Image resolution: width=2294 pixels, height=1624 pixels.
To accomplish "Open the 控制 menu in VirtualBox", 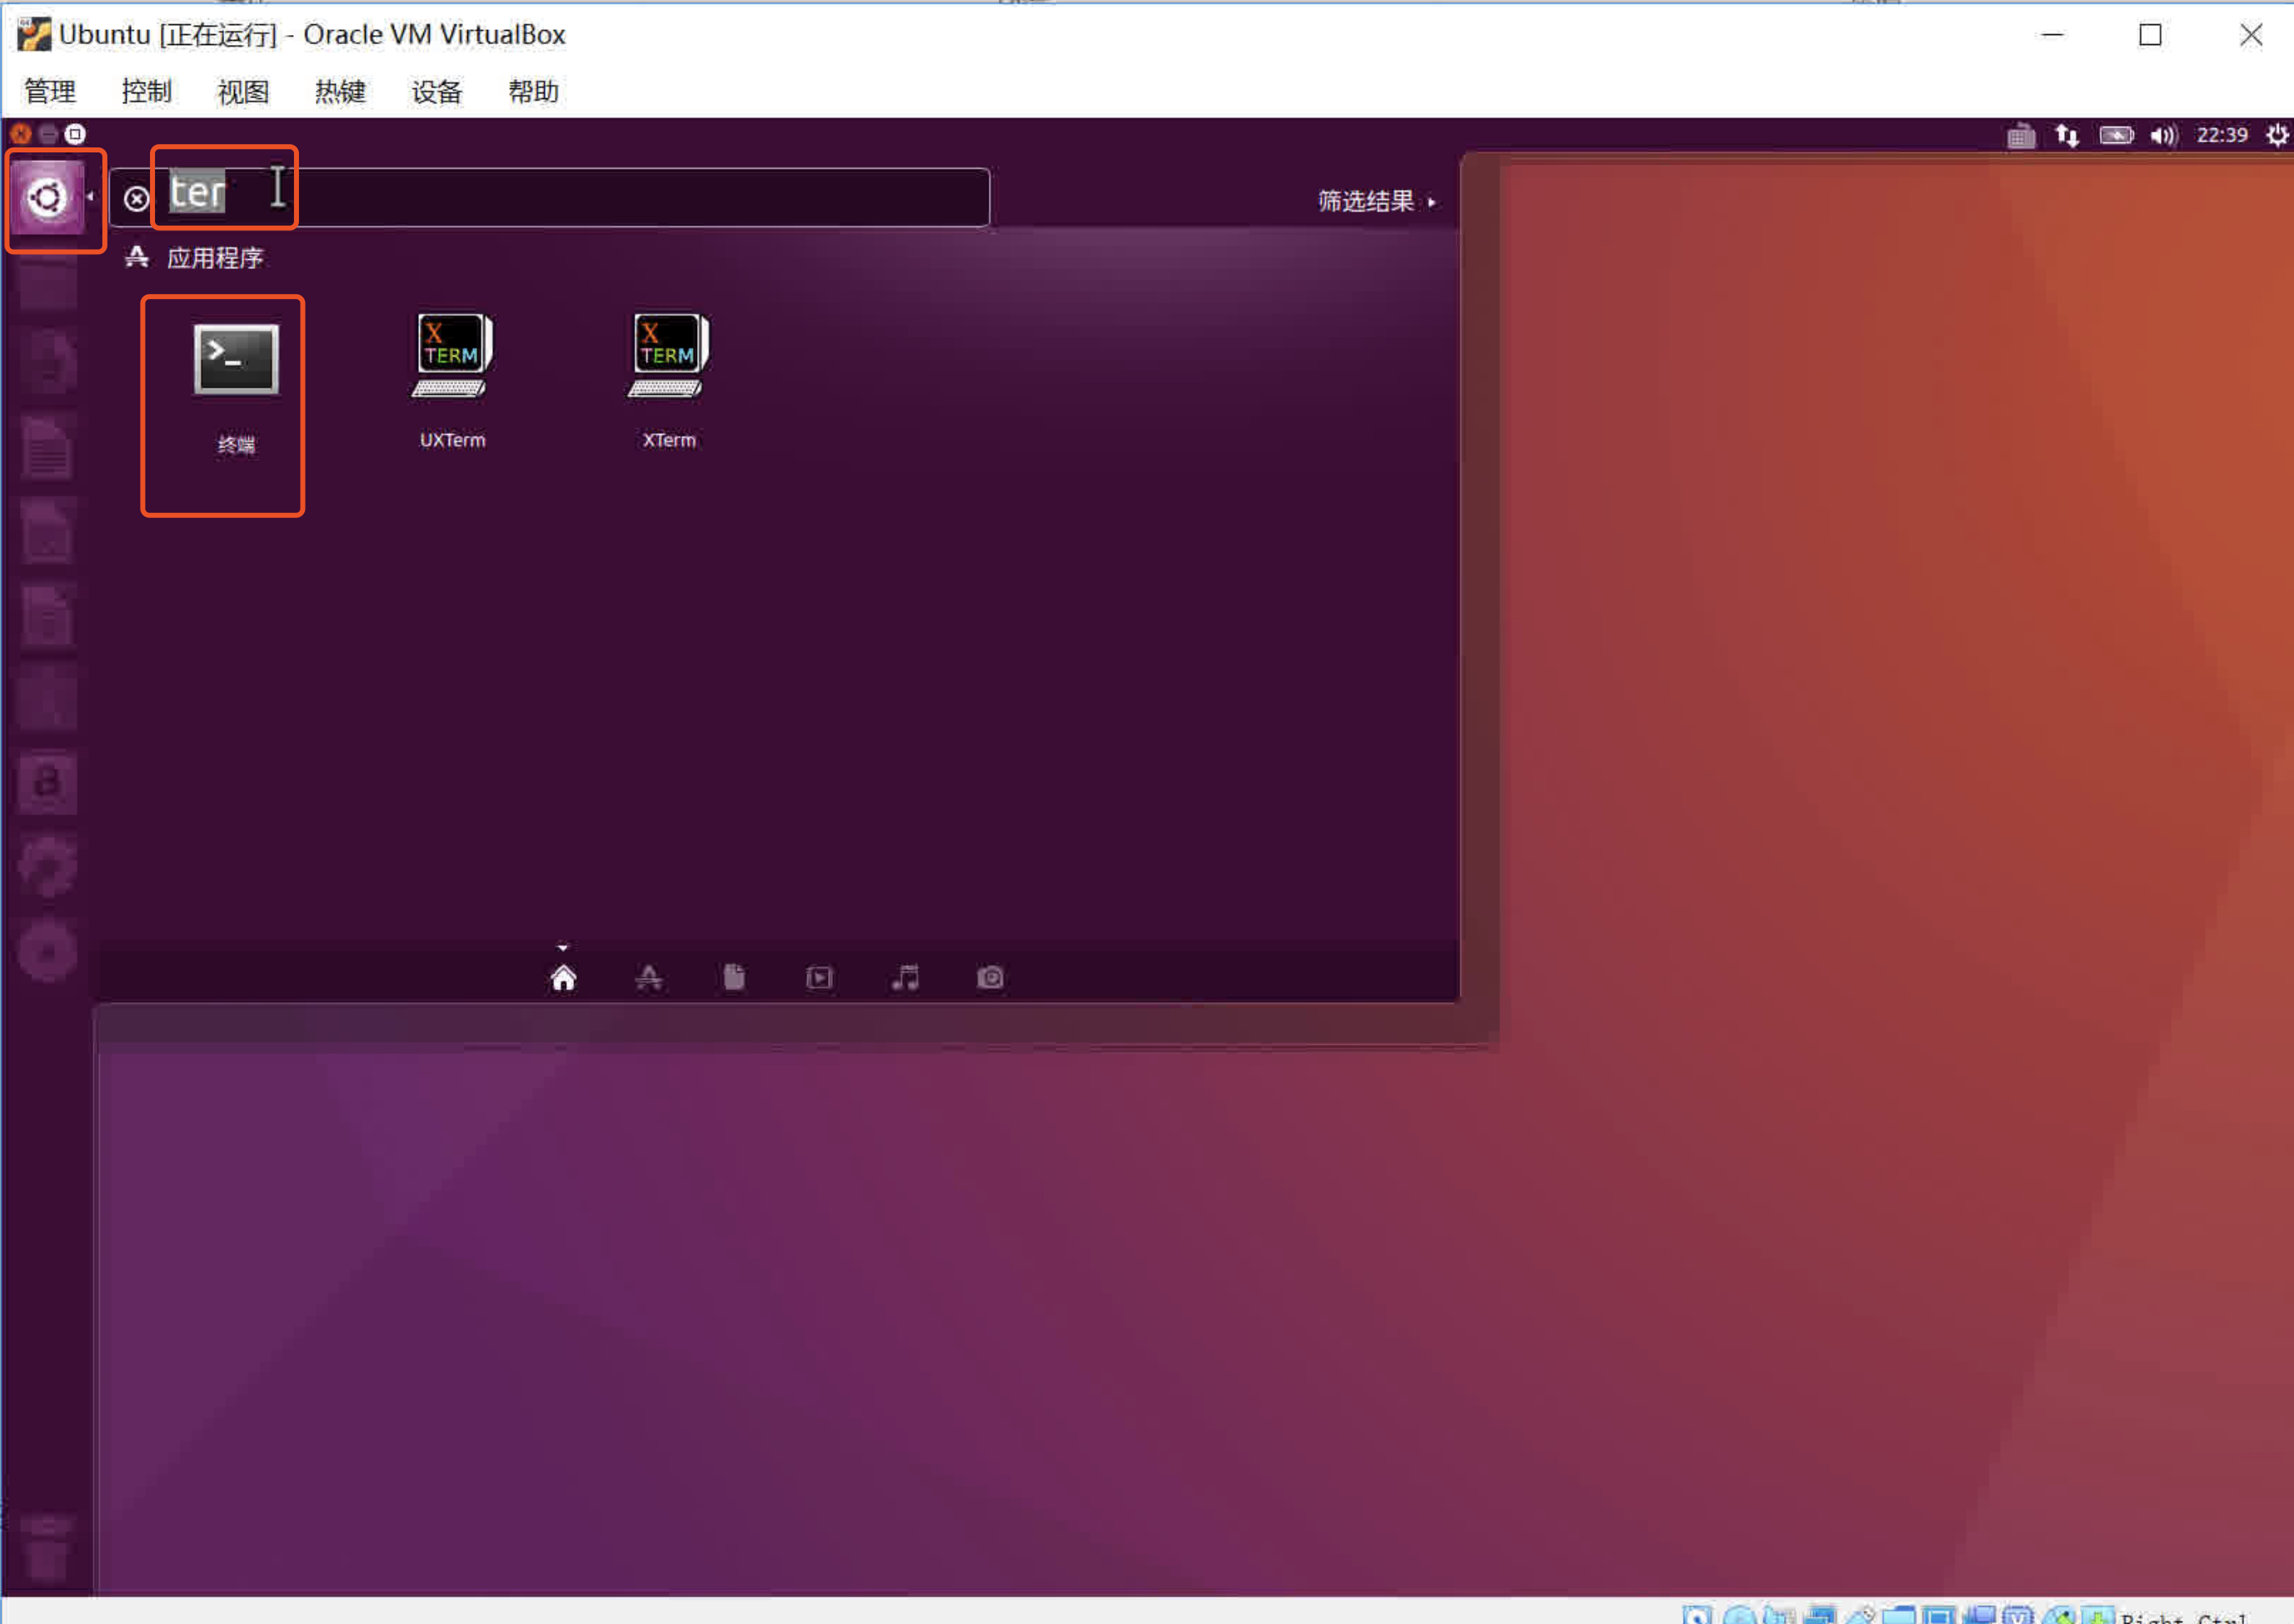I will (x=147, y=92).
